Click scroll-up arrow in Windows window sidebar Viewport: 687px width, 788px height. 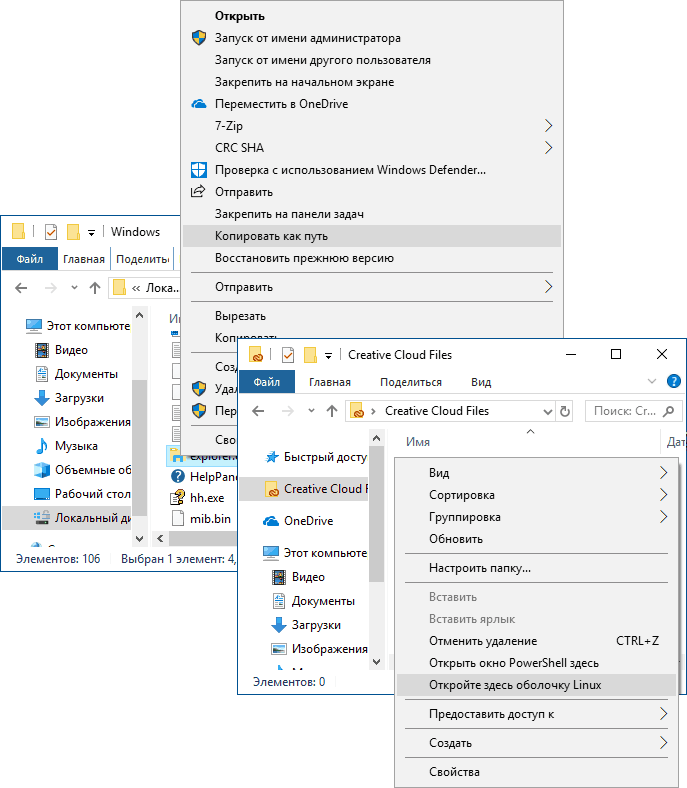140,315
